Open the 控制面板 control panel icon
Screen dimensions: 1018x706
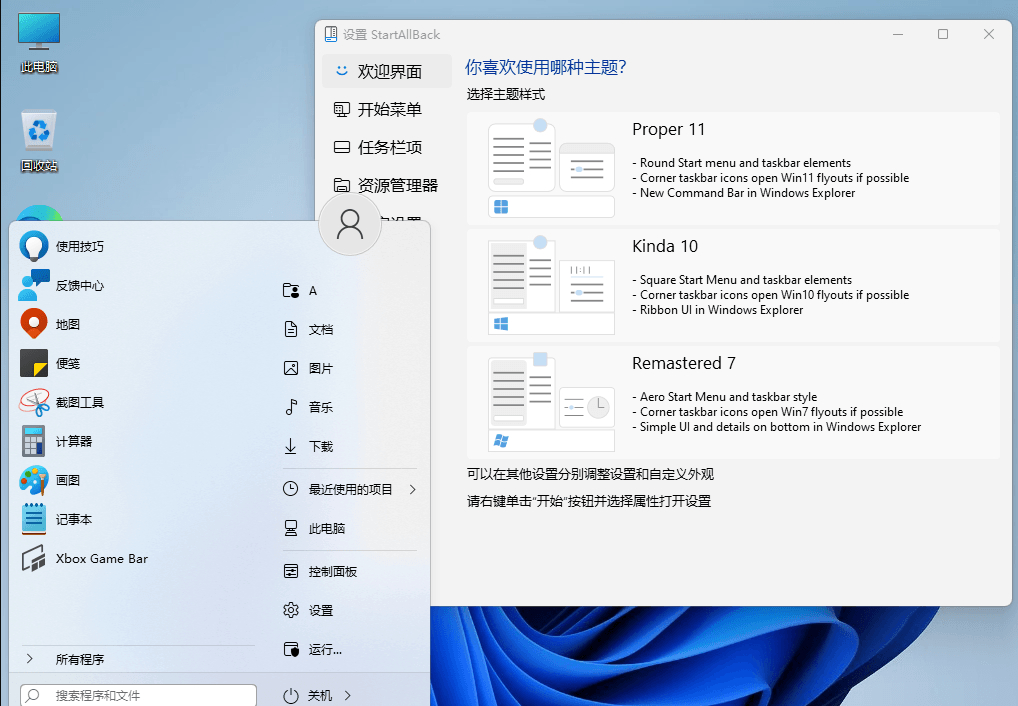[x=291, y=571]
